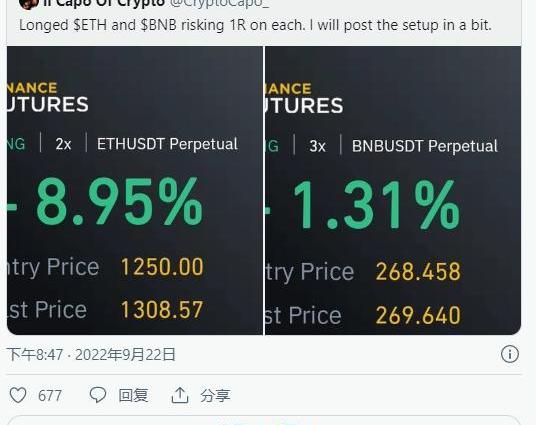Open the Twitter info circle icon
Screen dimensions: 536x425
[x=510, y=354]
